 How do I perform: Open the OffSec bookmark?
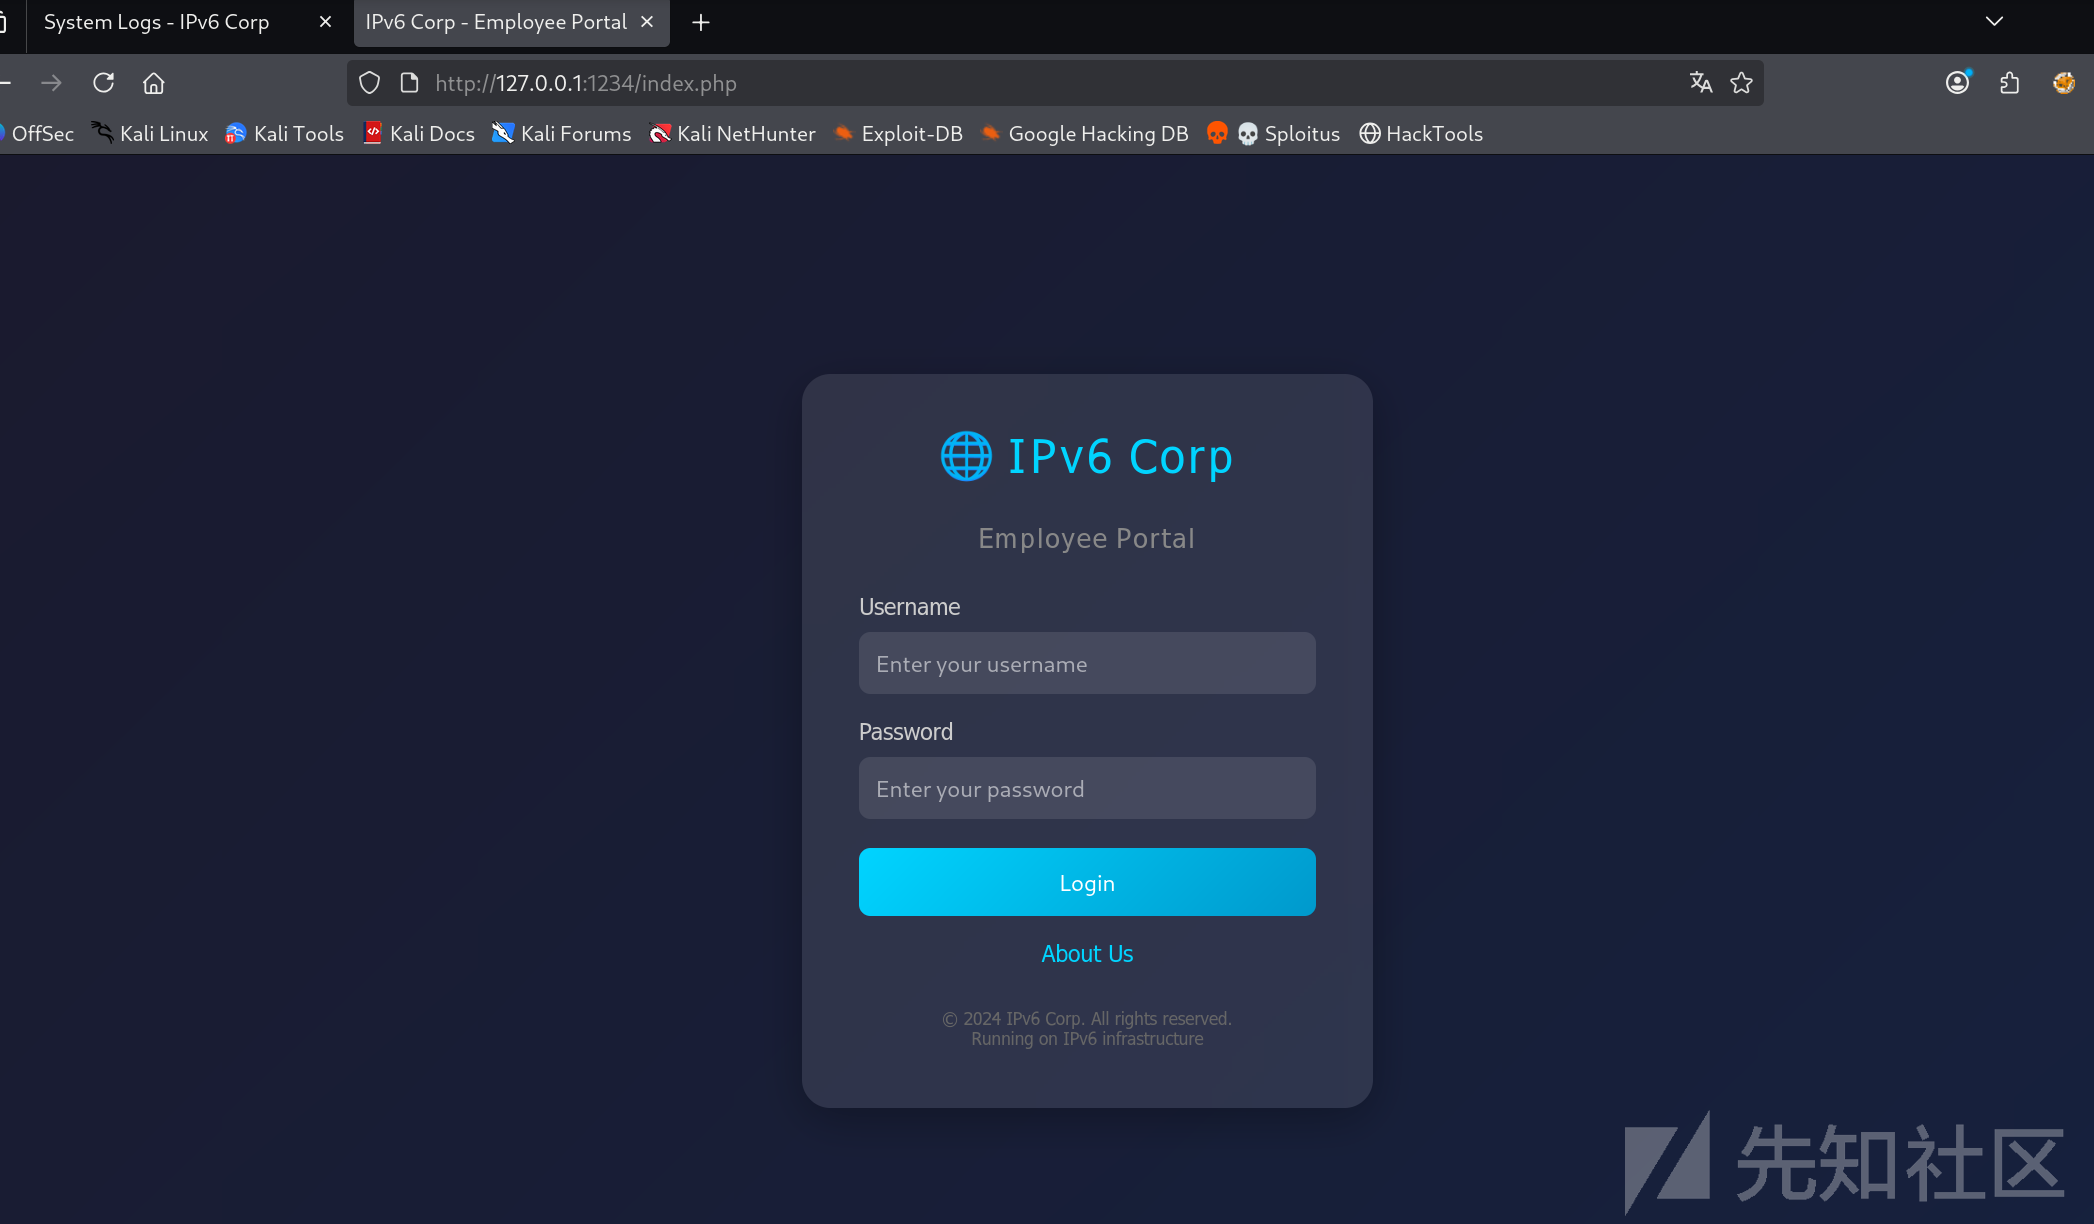coord(37,134)
